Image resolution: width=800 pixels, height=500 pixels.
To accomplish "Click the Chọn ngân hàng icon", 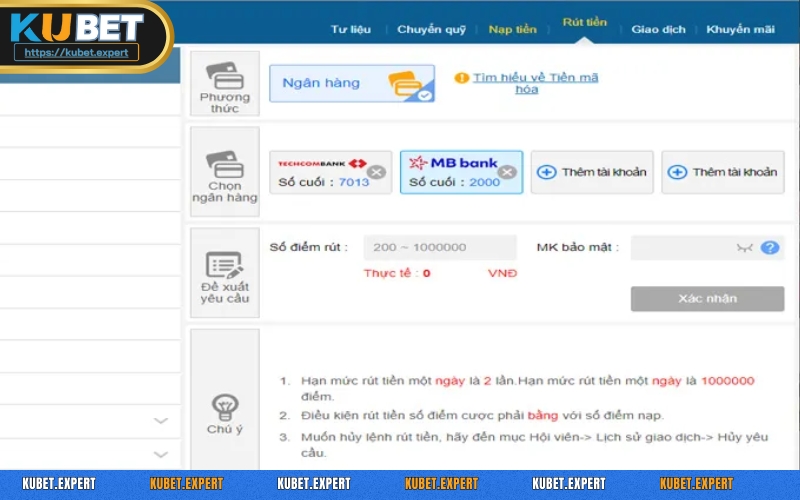I will tap(225, 162).
